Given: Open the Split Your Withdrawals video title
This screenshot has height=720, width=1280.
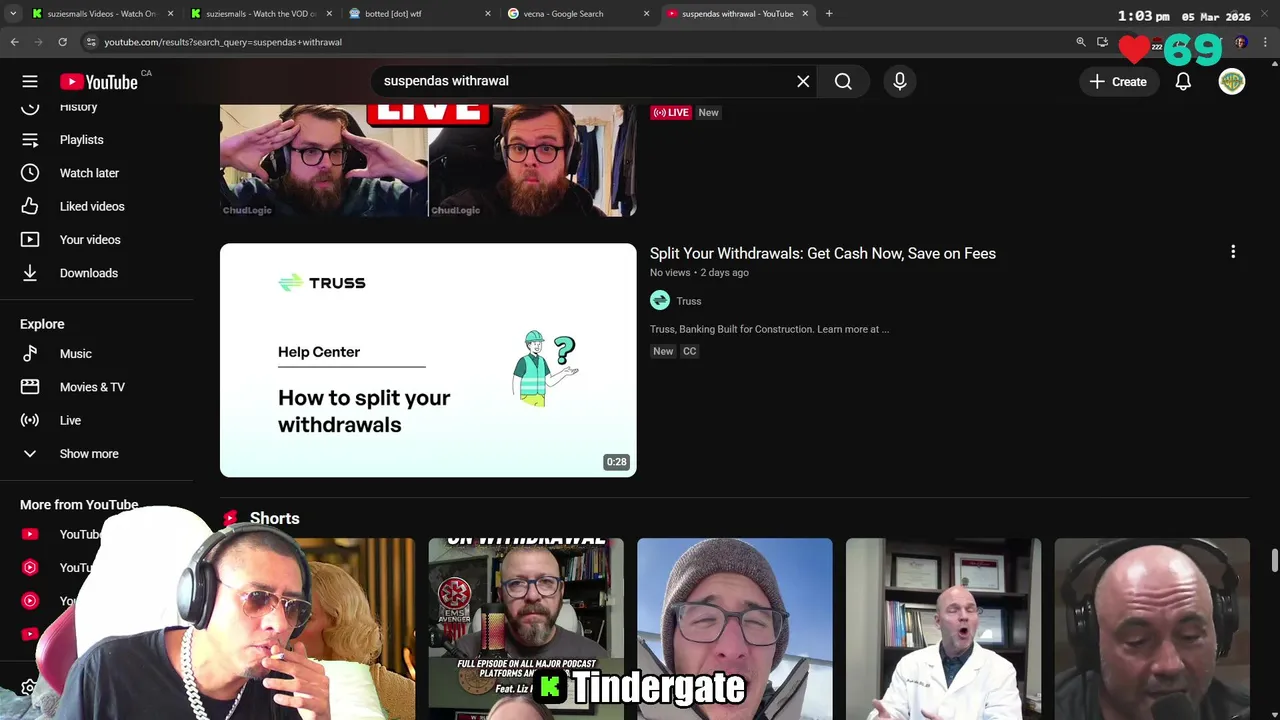Looking at the screenshot, I should (x=823, y=254).
